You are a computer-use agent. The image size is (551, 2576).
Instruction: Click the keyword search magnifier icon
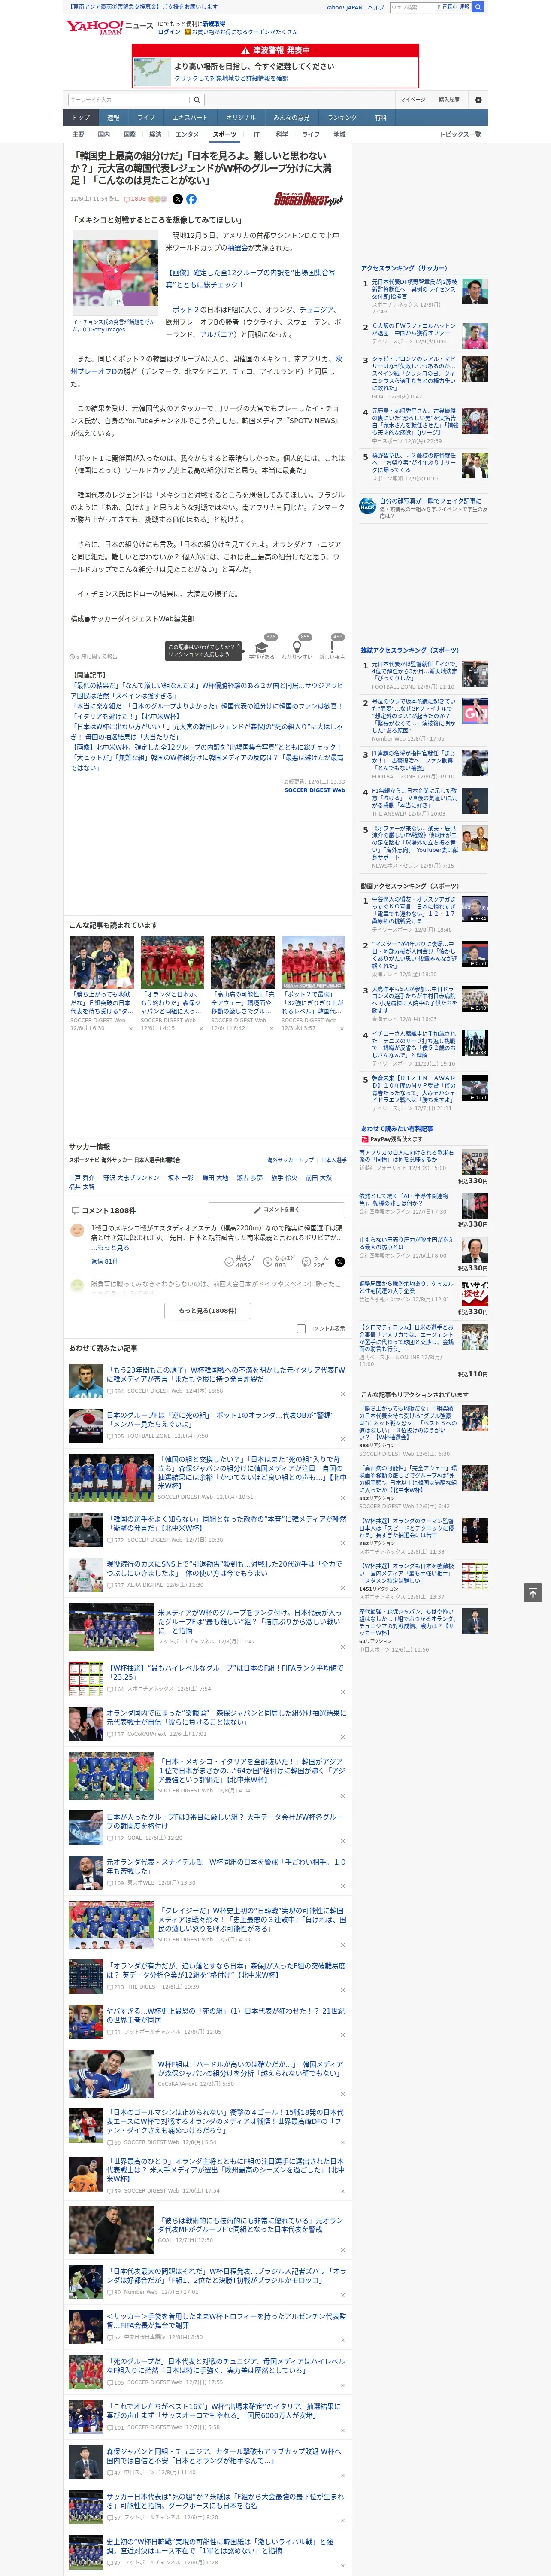pyautogui.click(x=197, y=100)
